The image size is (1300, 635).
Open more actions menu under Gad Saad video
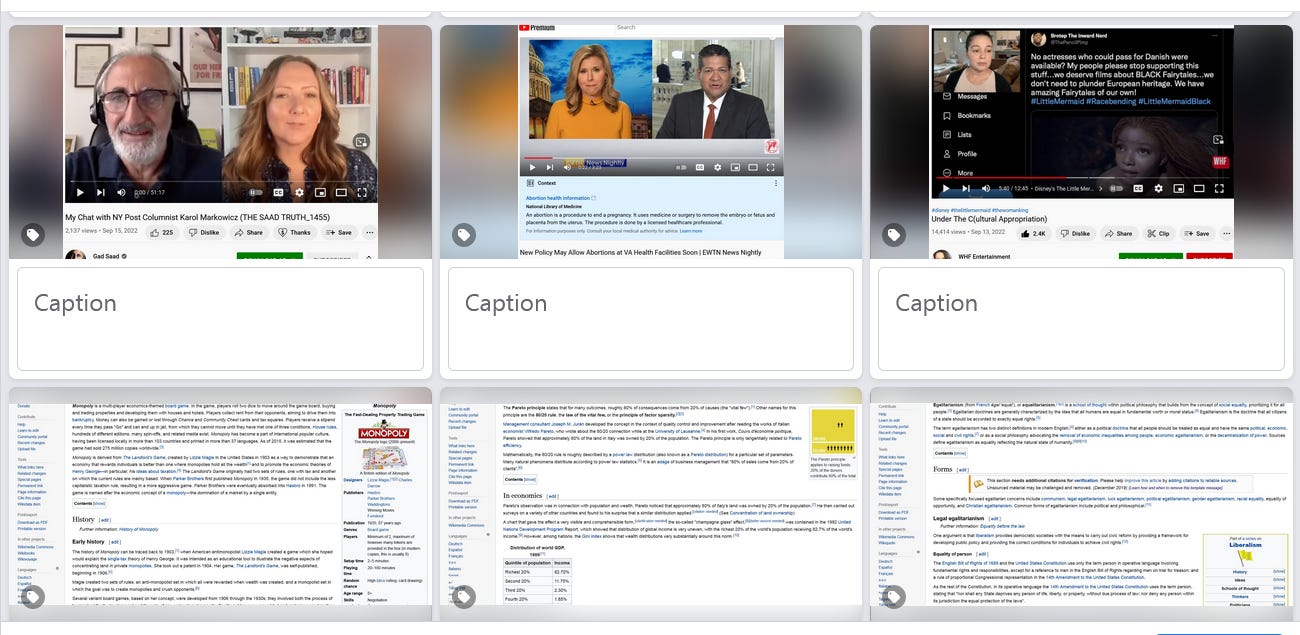coord(369,232)
